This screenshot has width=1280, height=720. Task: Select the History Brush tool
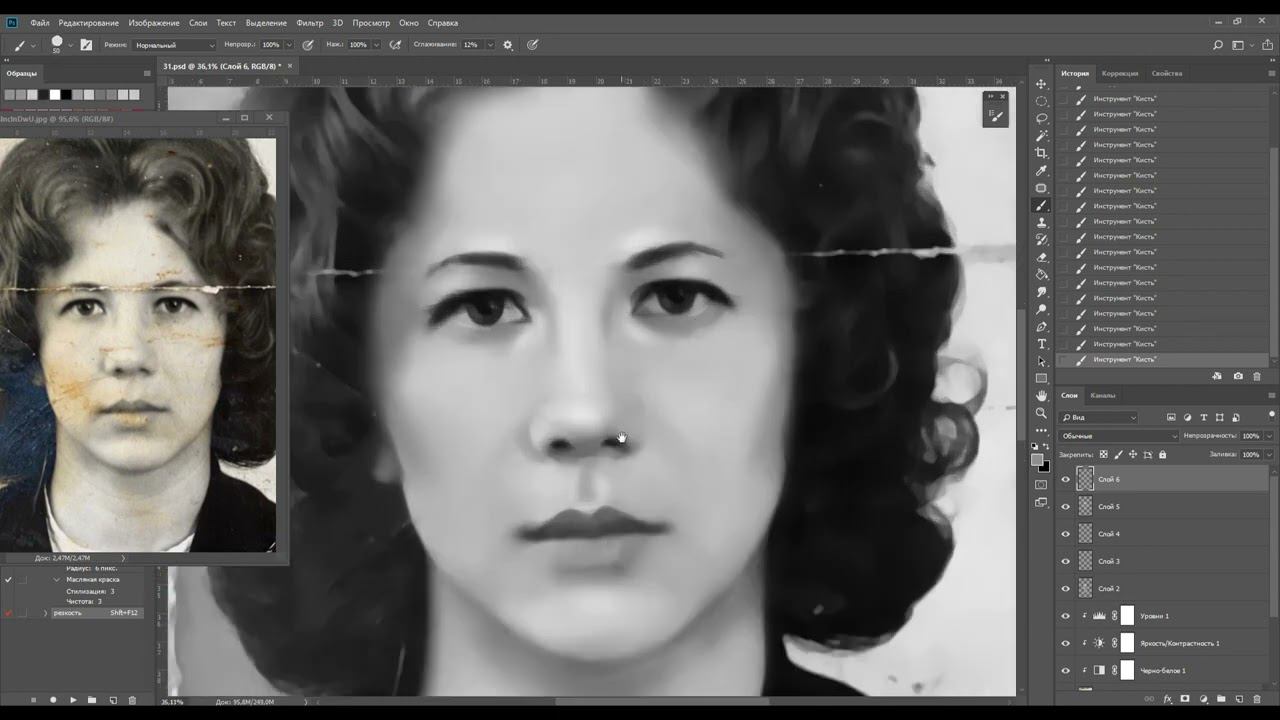[1041, 240]
